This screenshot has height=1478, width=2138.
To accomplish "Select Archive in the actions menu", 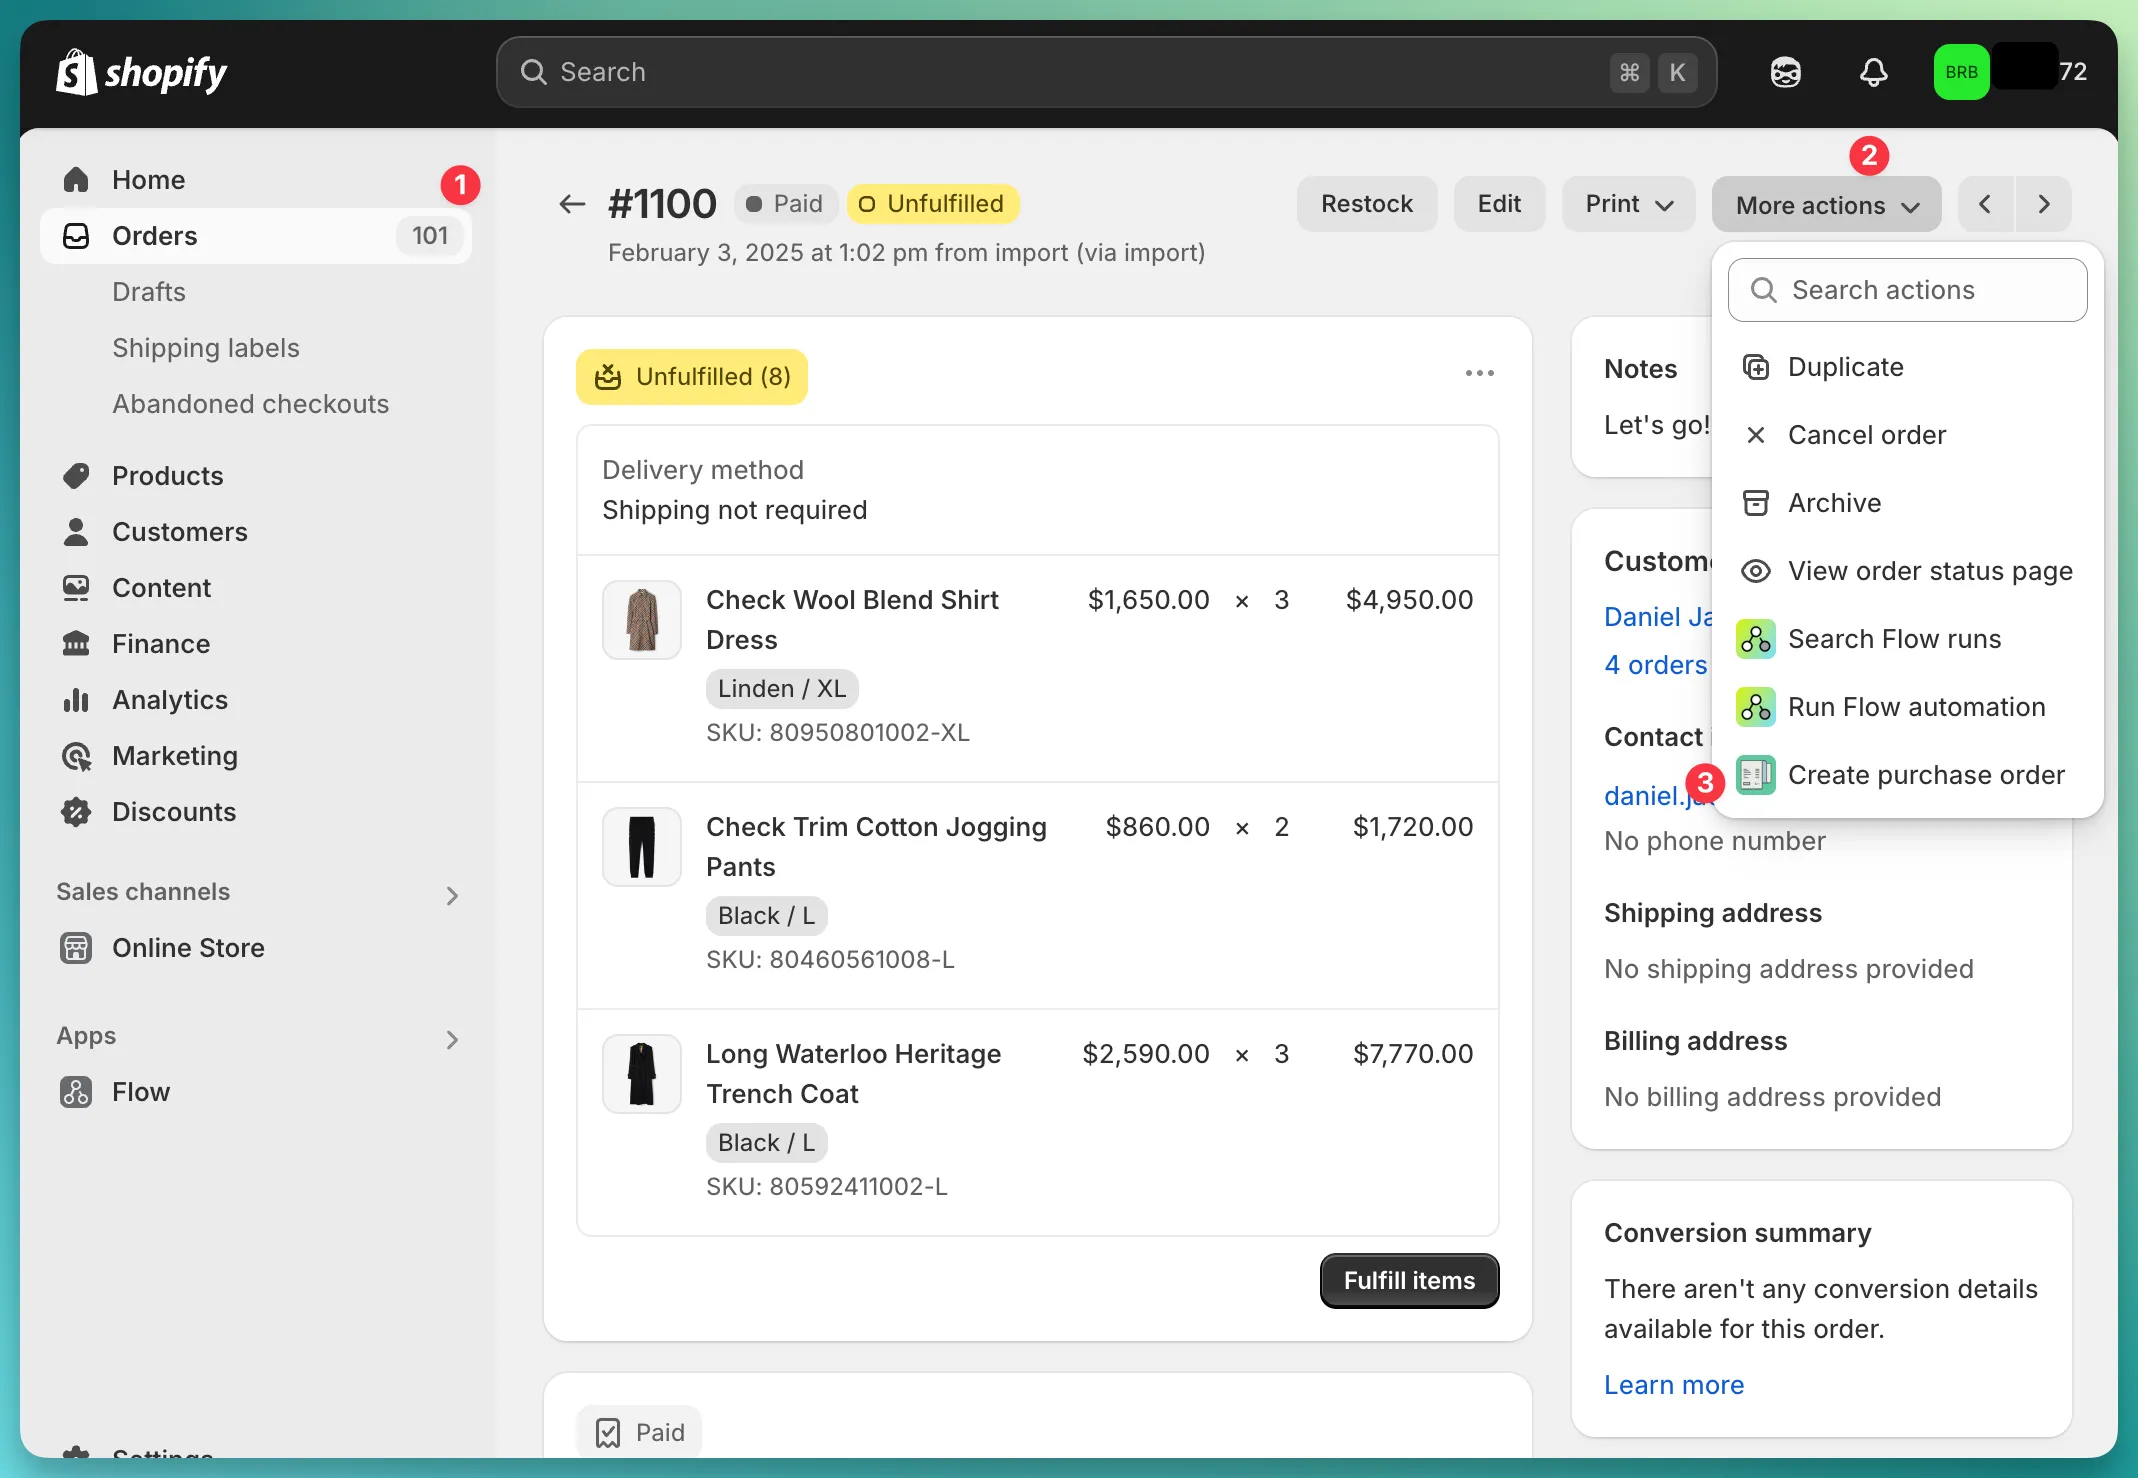I will tap(1907, 503).
